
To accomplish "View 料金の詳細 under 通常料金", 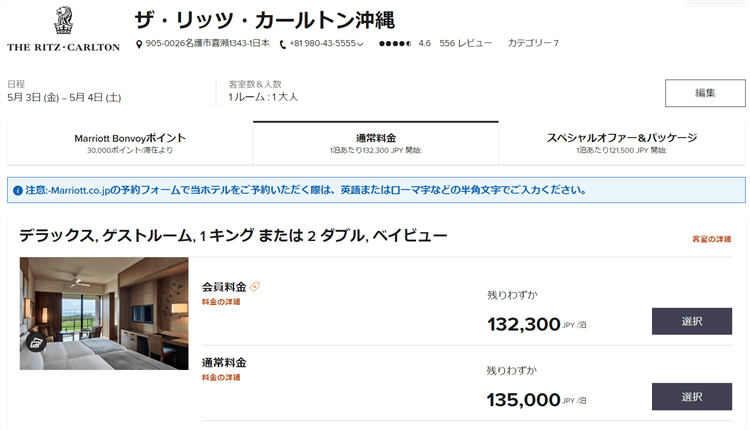I will click(221, 378).
